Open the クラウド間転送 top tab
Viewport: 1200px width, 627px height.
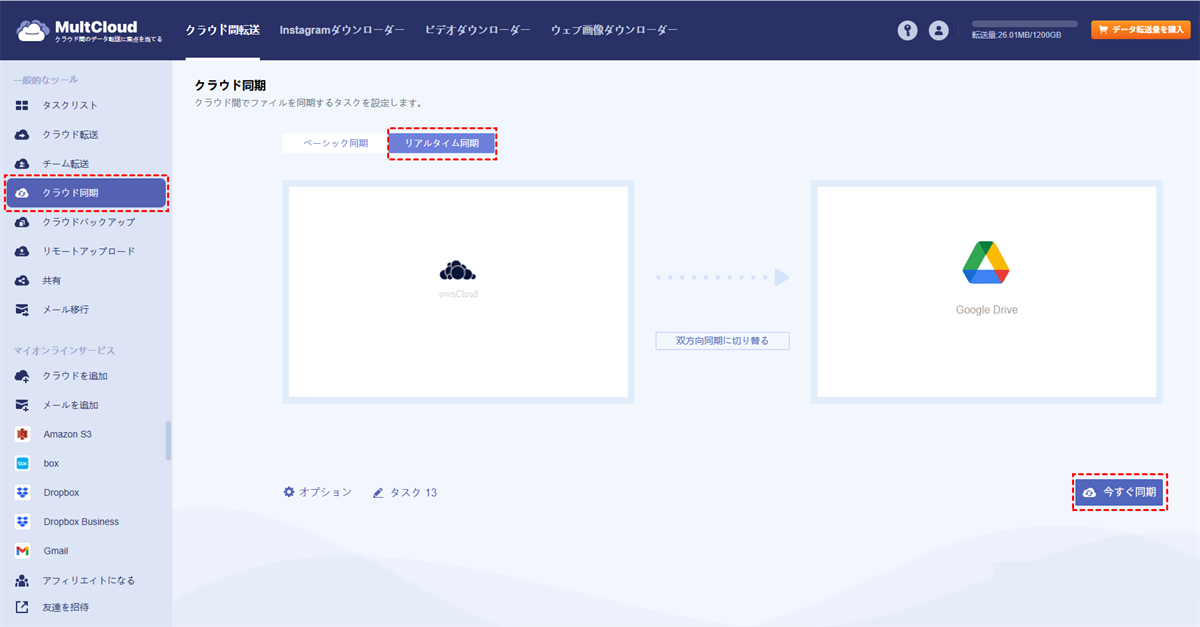(222, 30)
